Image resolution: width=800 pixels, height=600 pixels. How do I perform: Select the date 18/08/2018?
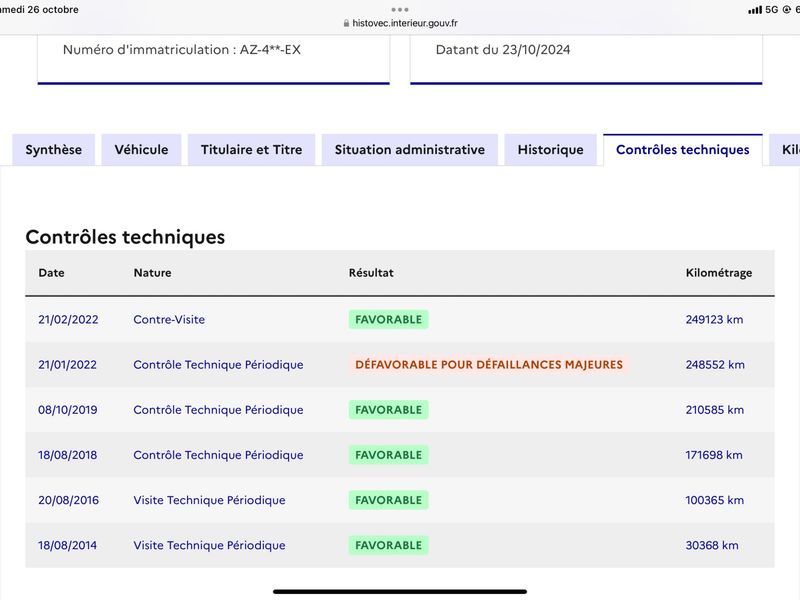(67, 455)
